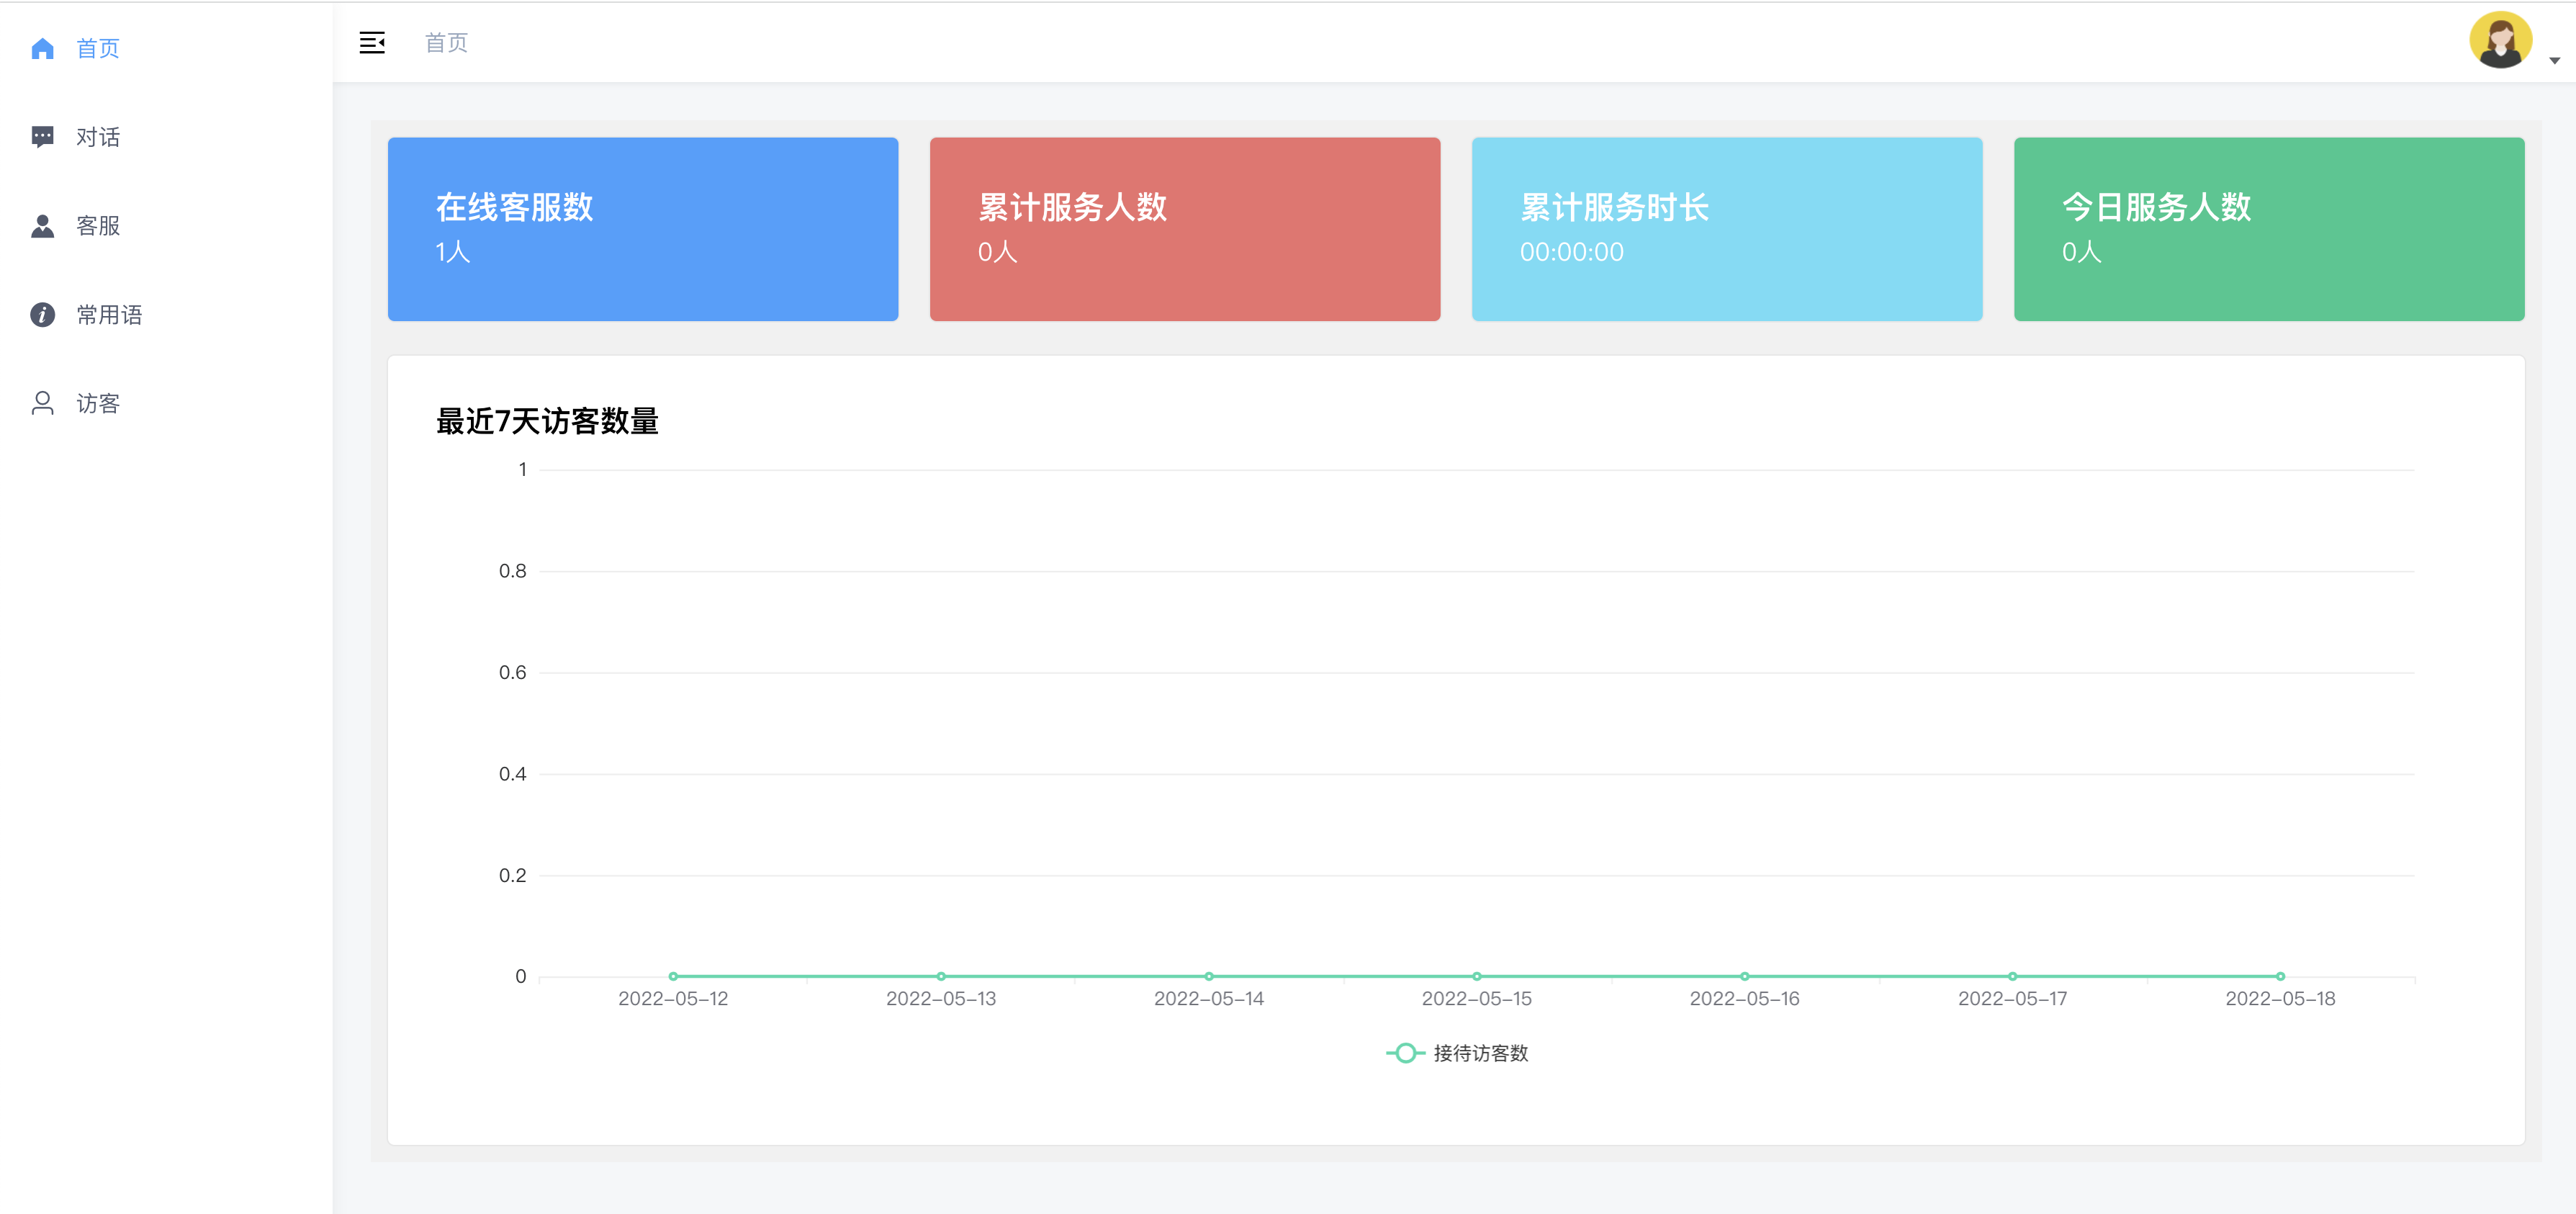Screen dimensions: 2576x1214
Task: Click the chat bubble icon for 对话
Action: [x=42, y=137]
